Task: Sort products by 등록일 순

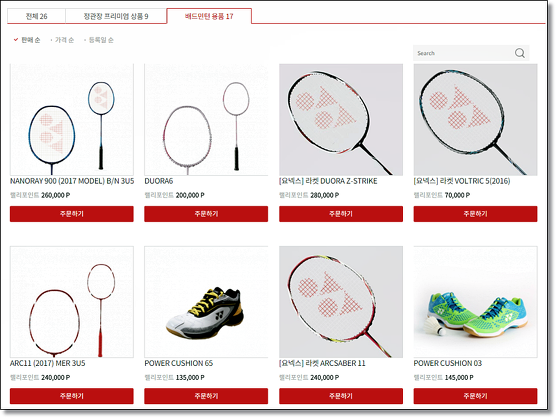Action: click(101, 40)
